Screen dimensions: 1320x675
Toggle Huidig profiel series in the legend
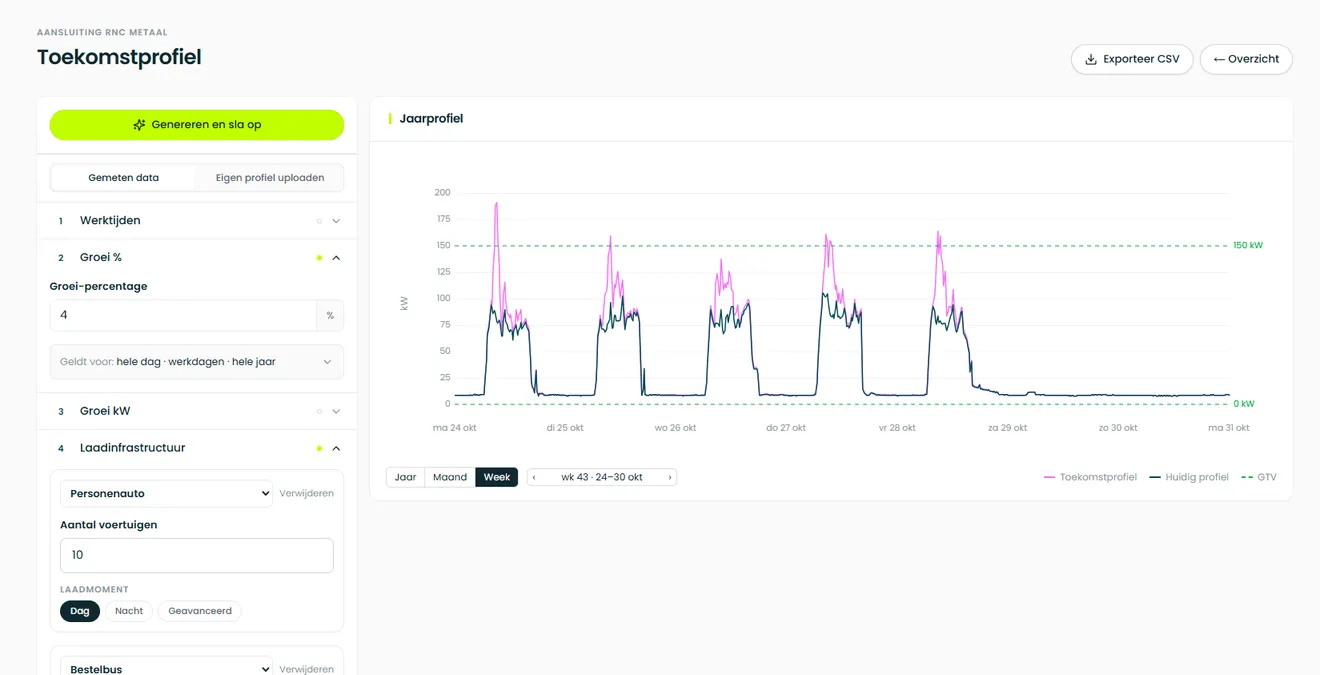[x=1189, y=477]
